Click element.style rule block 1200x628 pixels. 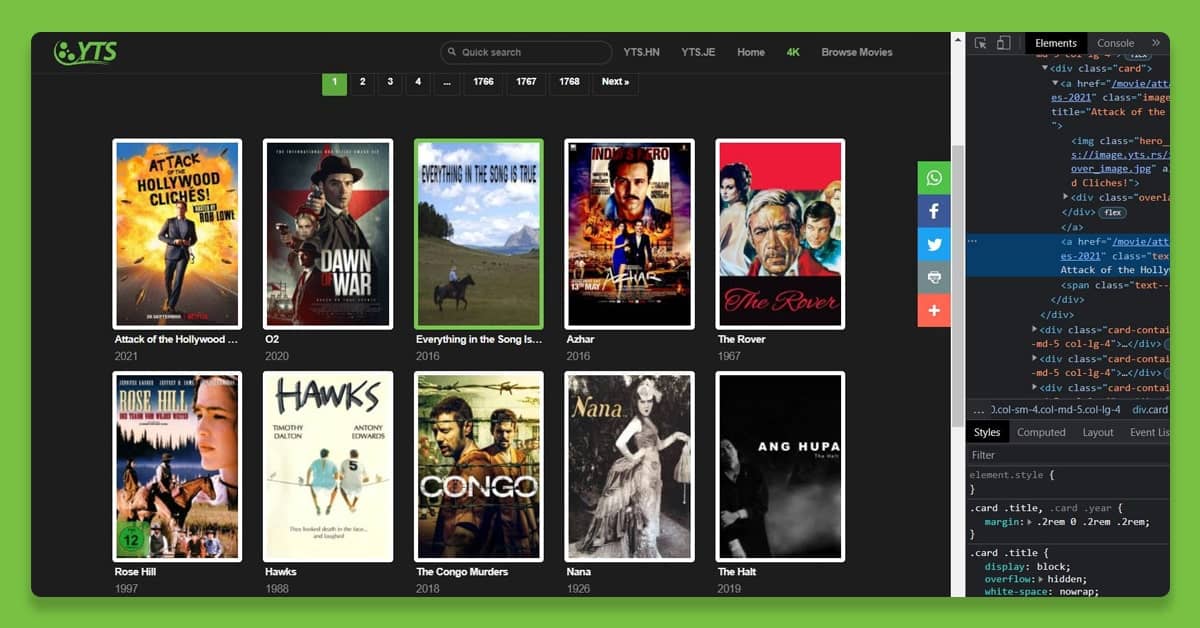click(x=1068, y=482)
